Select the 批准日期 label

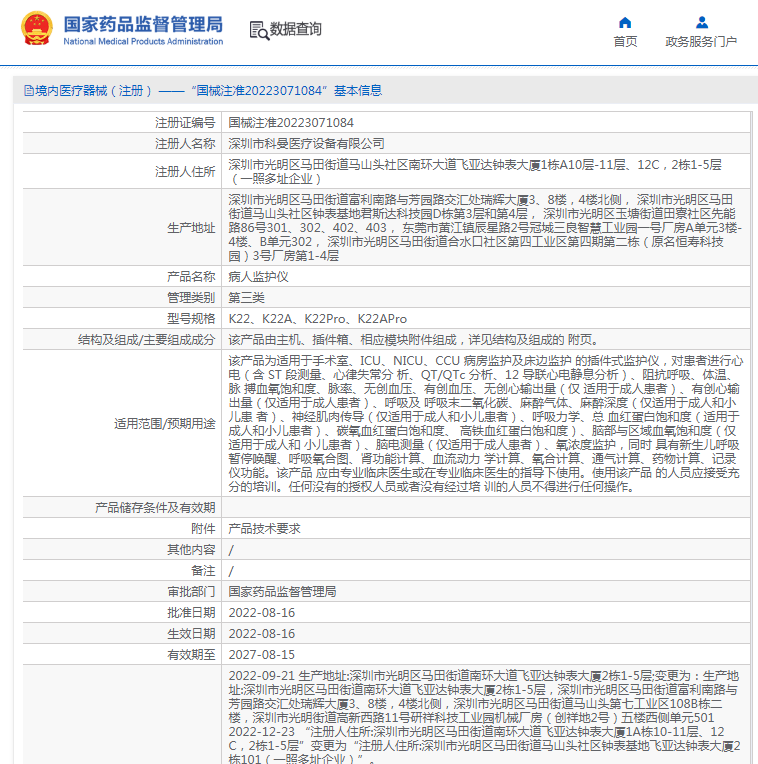click(x=191, y=612)
